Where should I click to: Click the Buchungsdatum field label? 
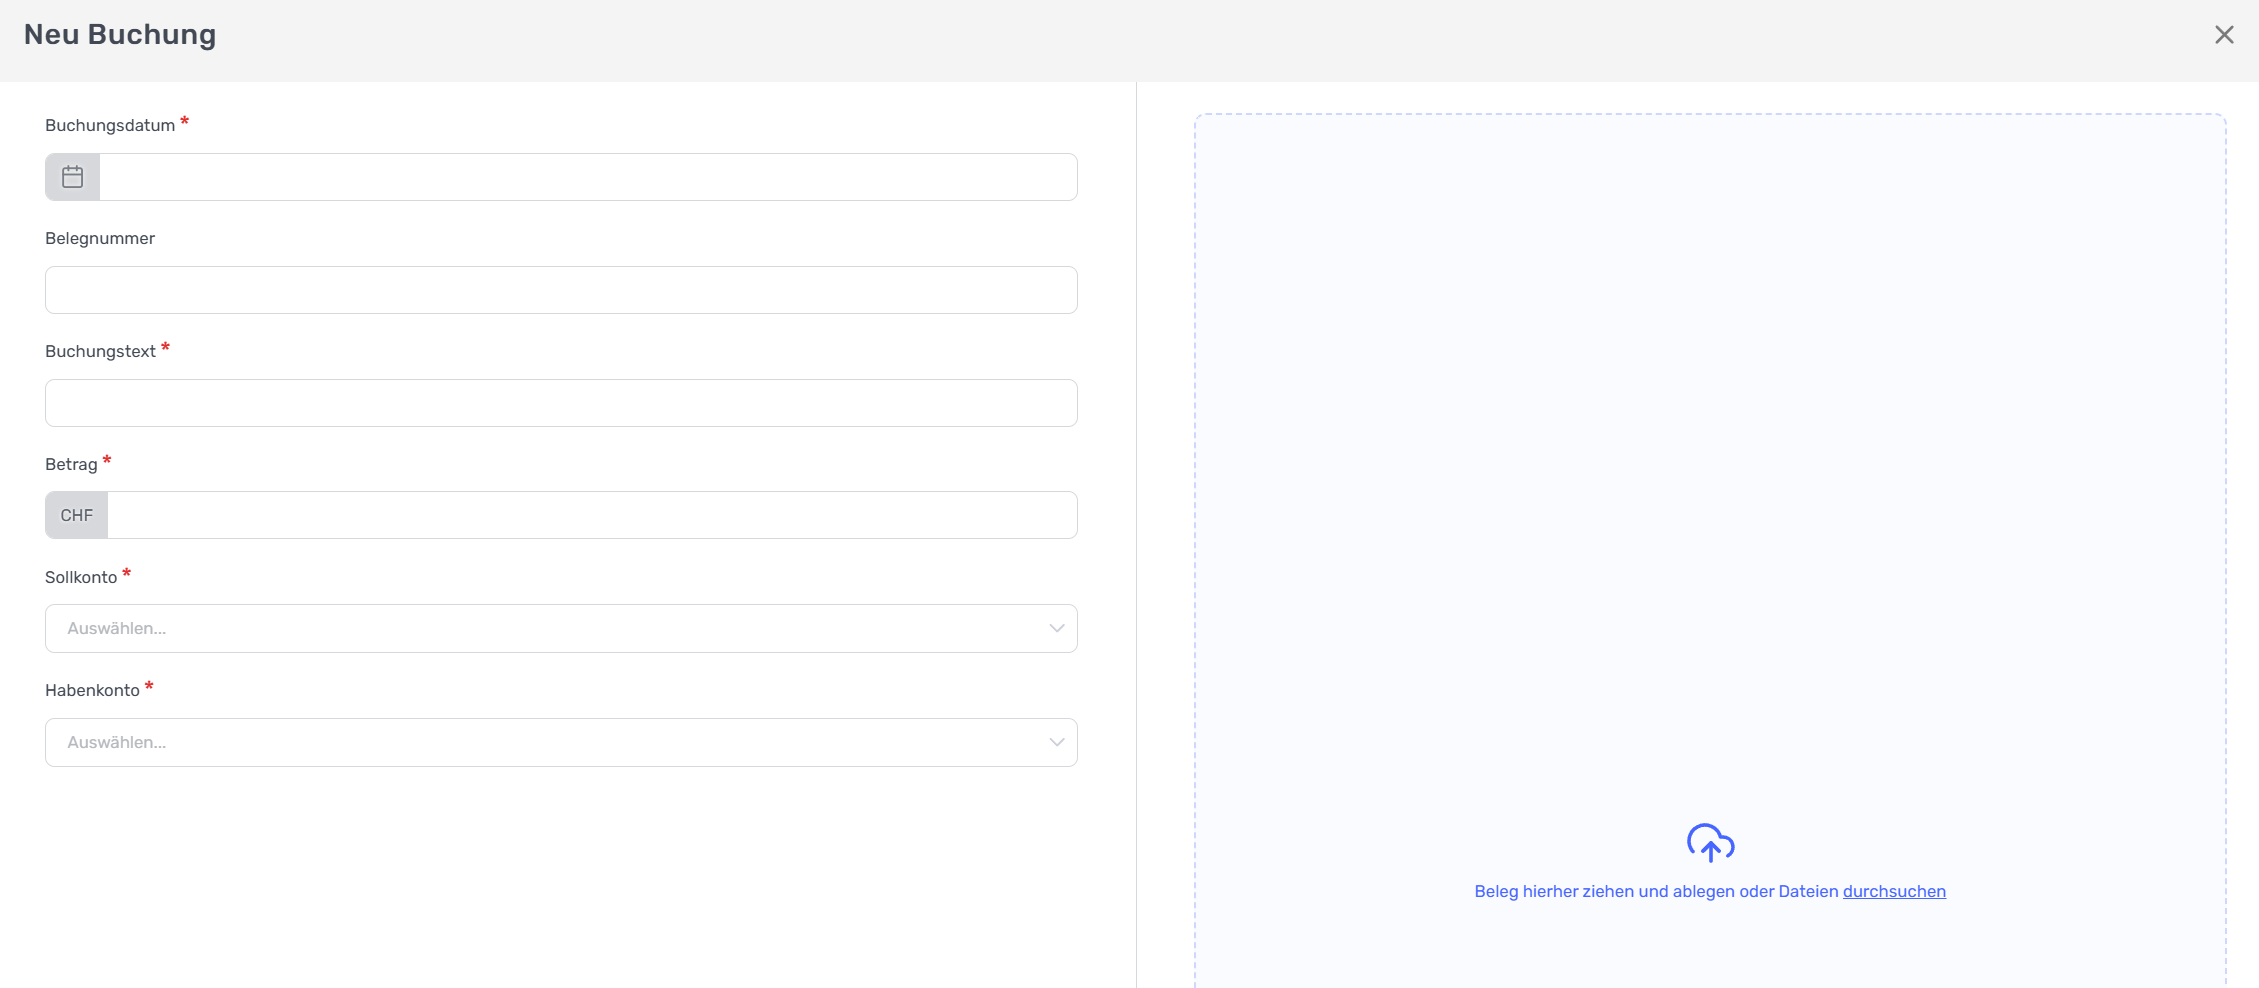pos(110,125)
